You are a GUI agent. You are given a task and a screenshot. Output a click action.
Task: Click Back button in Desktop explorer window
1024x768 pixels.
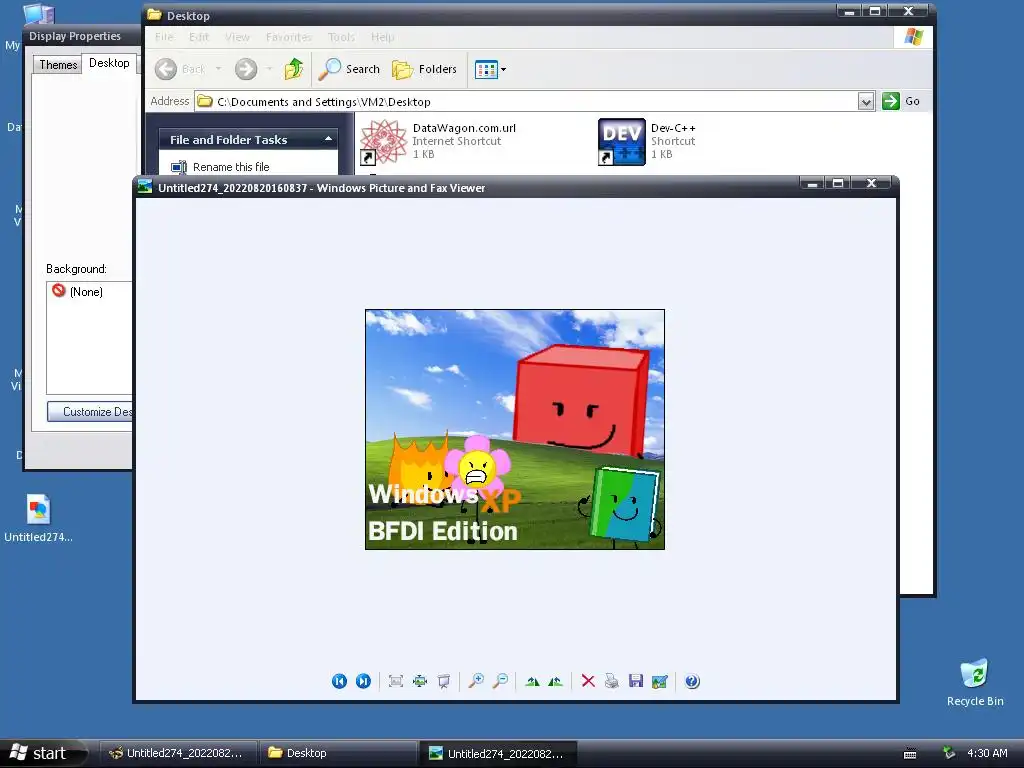pyautogui.click(x=180, y=69)
